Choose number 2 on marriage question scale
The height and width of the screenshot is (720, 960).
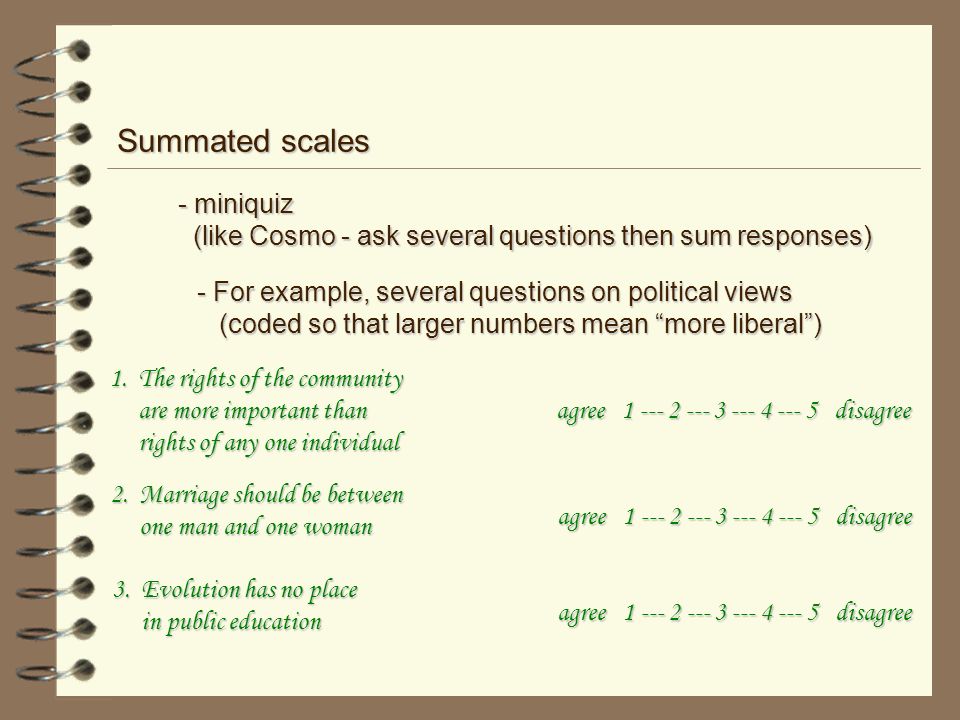coord(675,517)
